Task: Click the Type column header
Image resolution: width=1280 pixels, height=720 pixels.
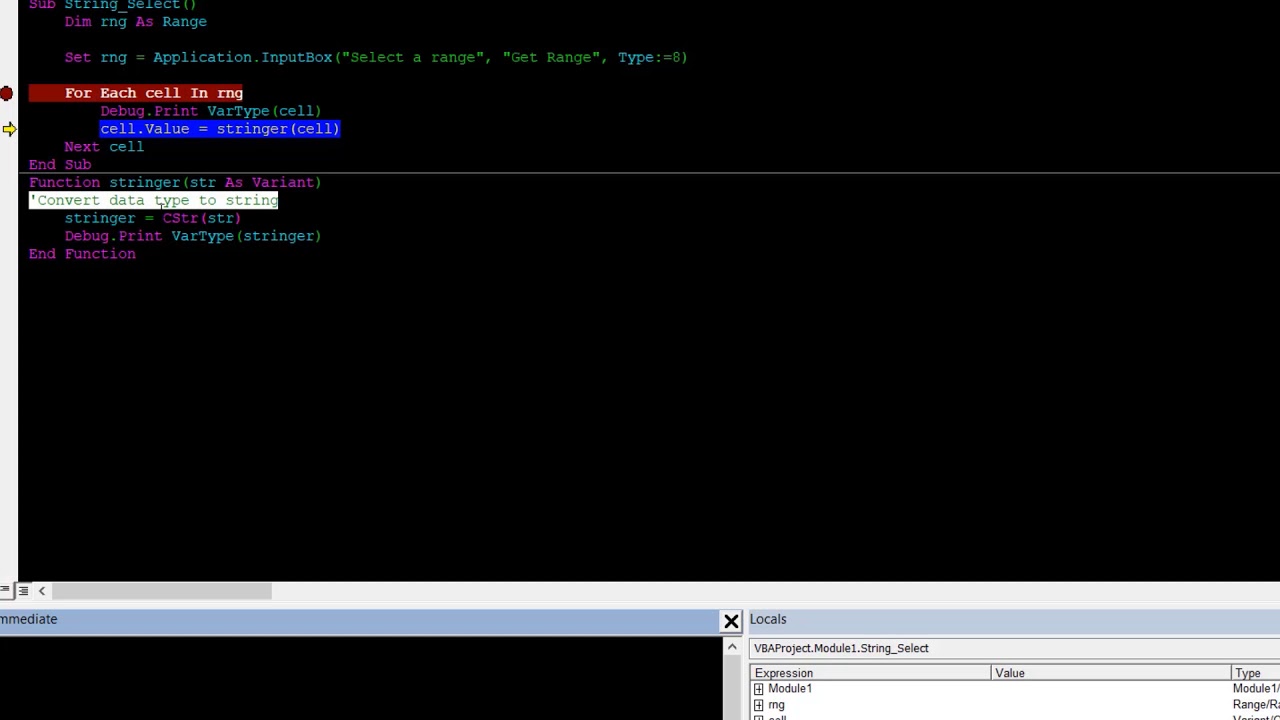Action: tap(1256, 673)
